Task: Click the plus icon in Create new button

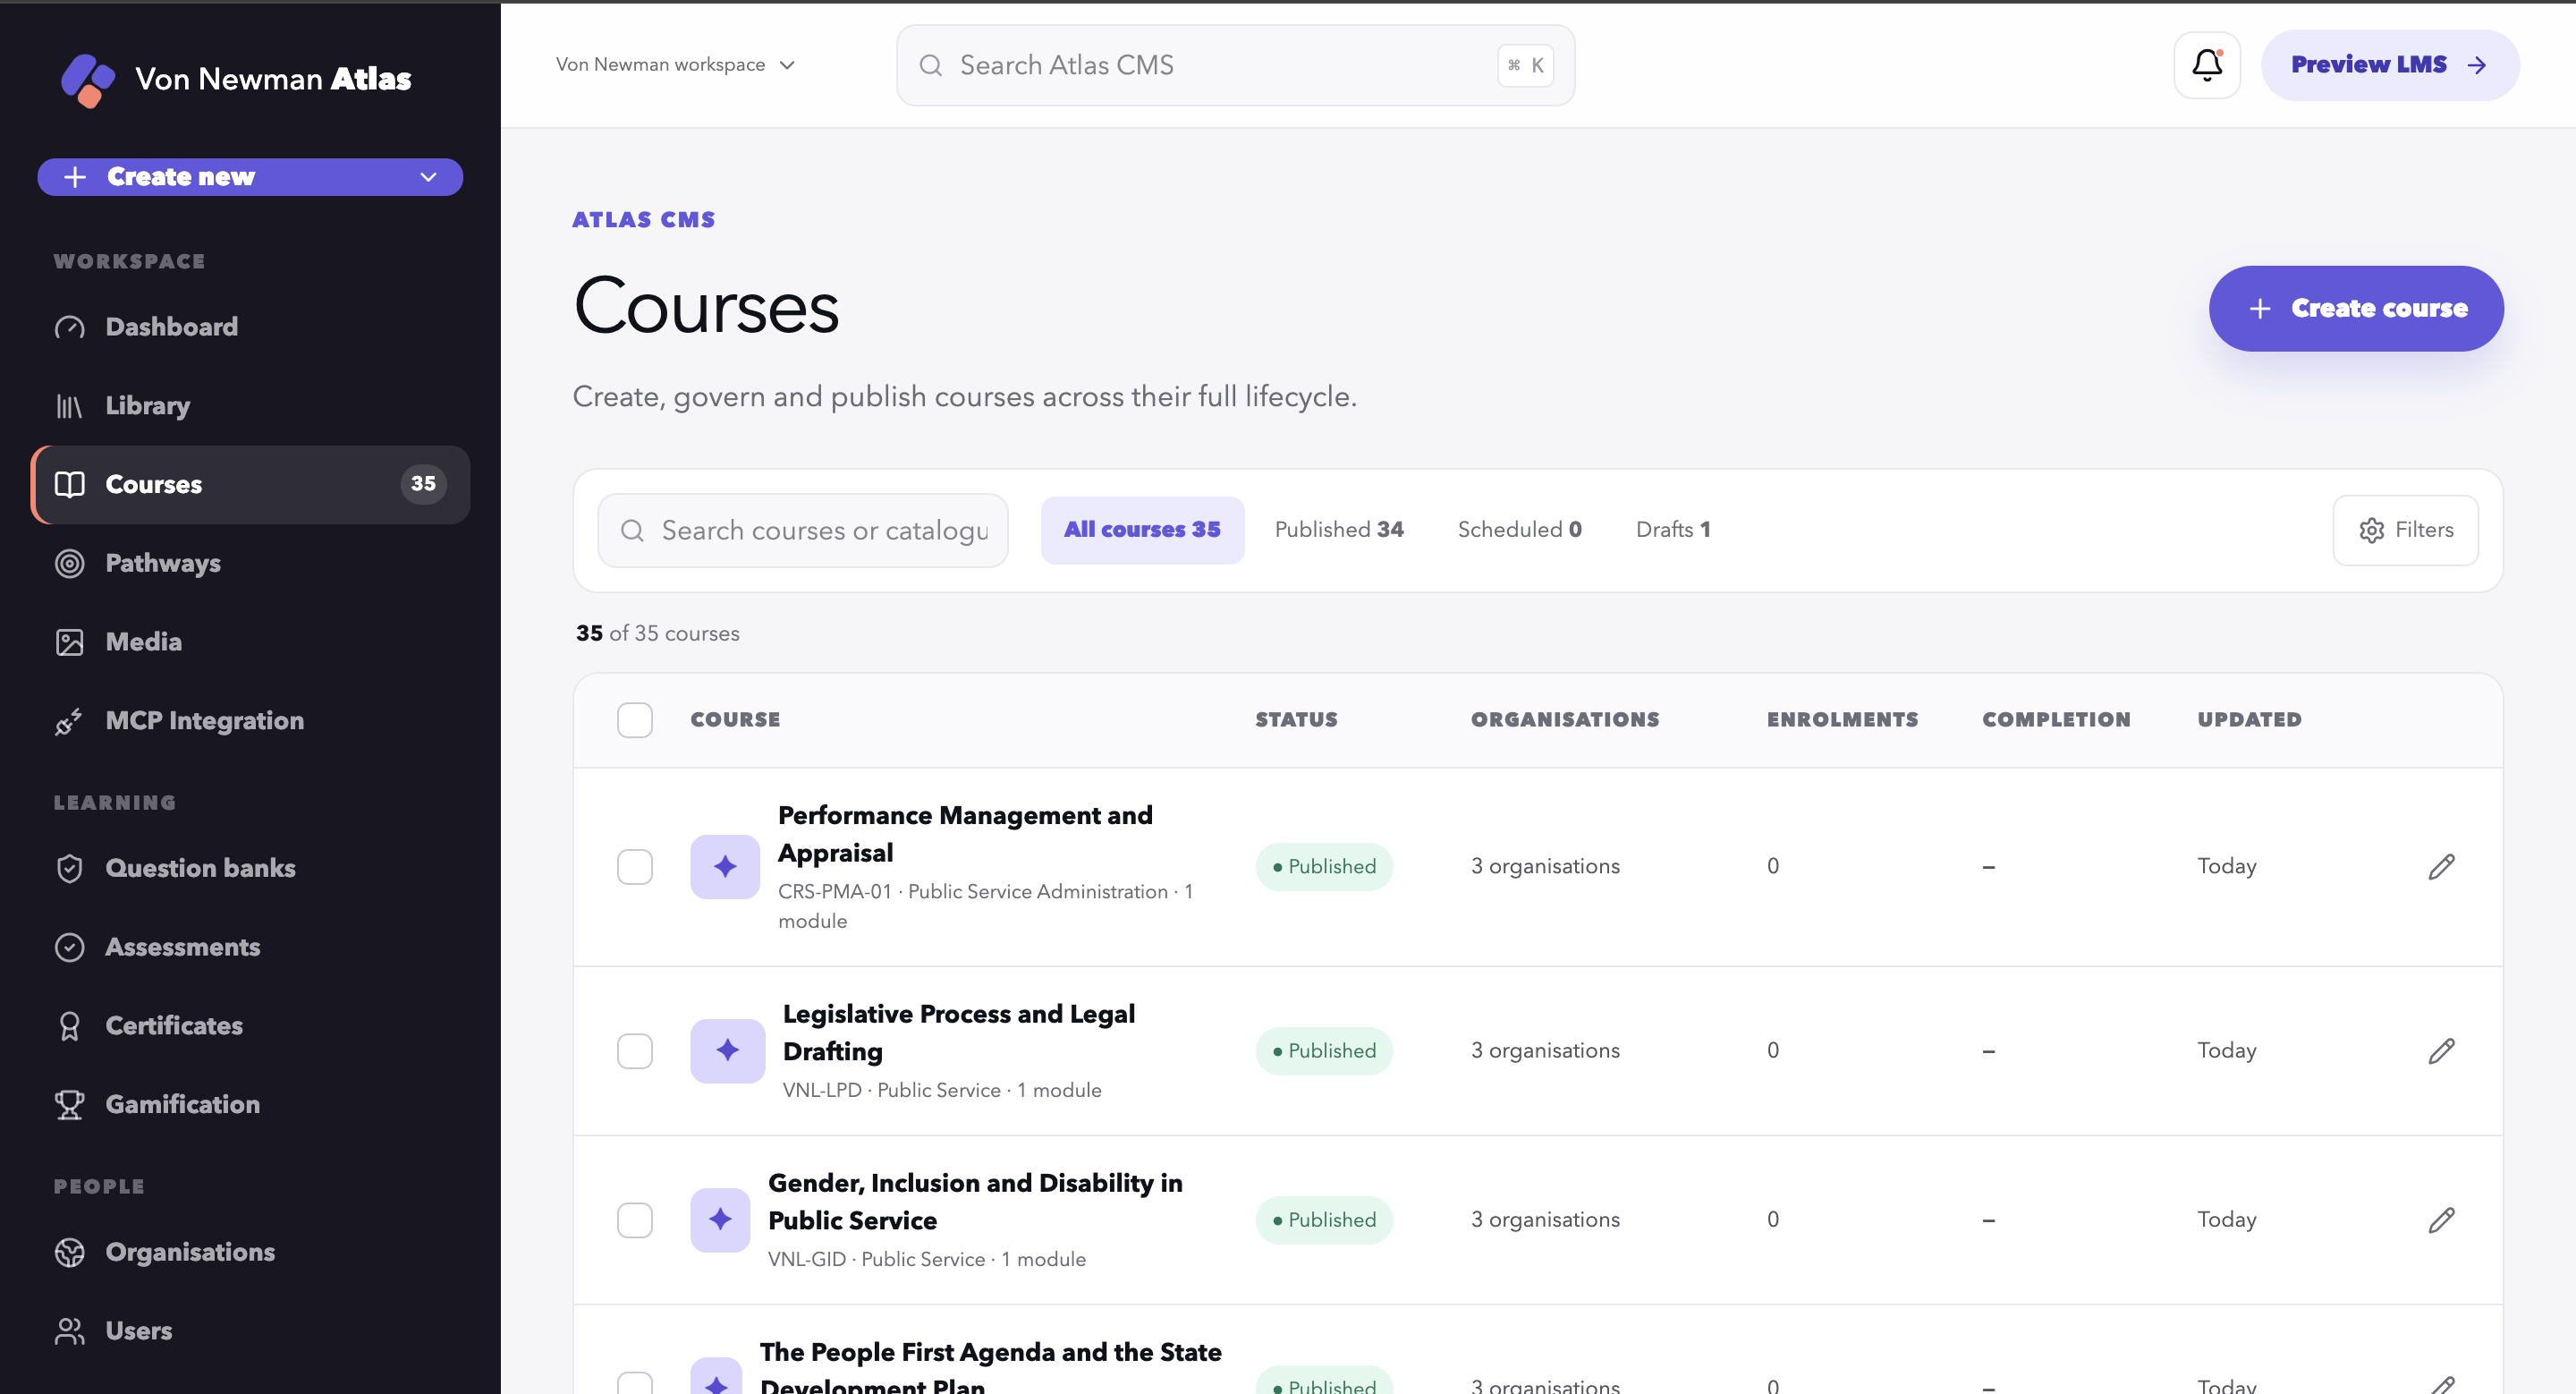Action: pyautogui.click(x=75, y=178)
